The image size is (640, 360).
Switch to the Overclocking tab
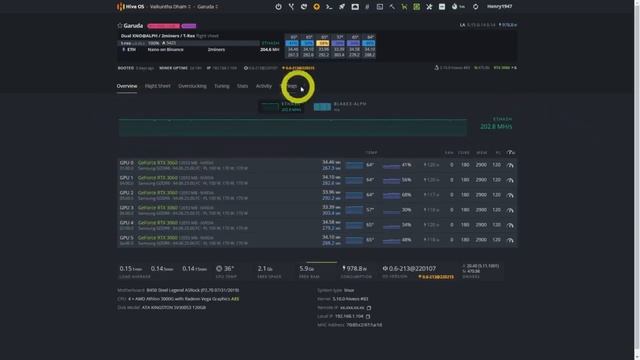point(192,86)
